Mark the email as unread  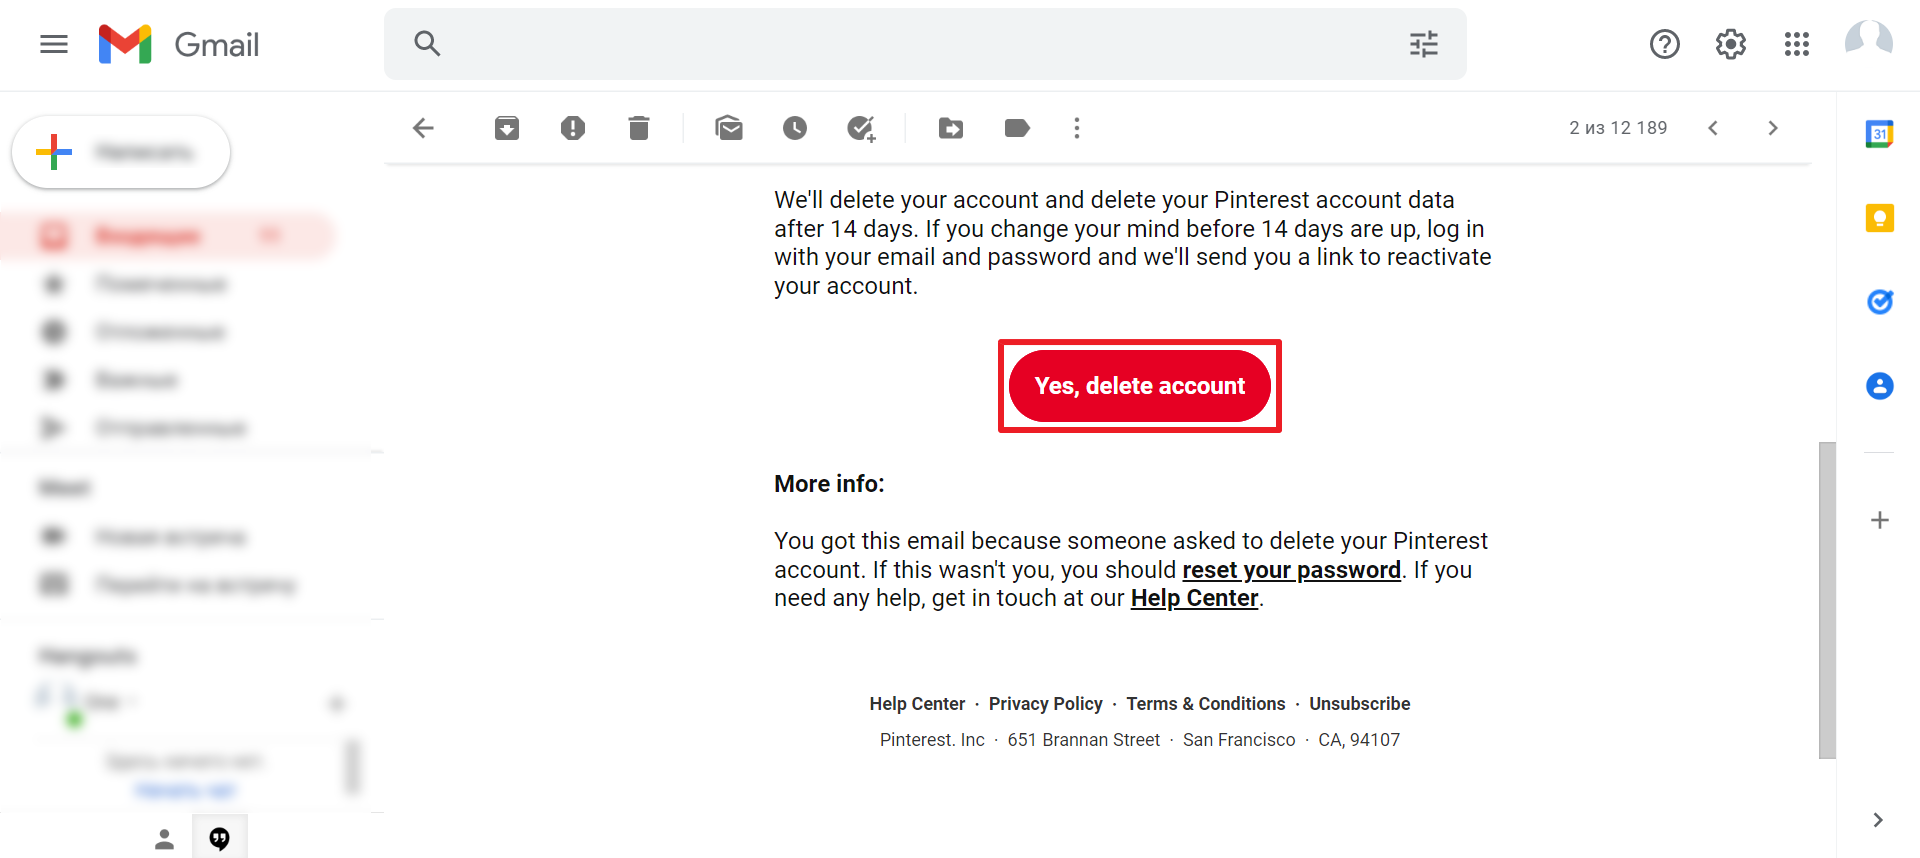[729, 128]
